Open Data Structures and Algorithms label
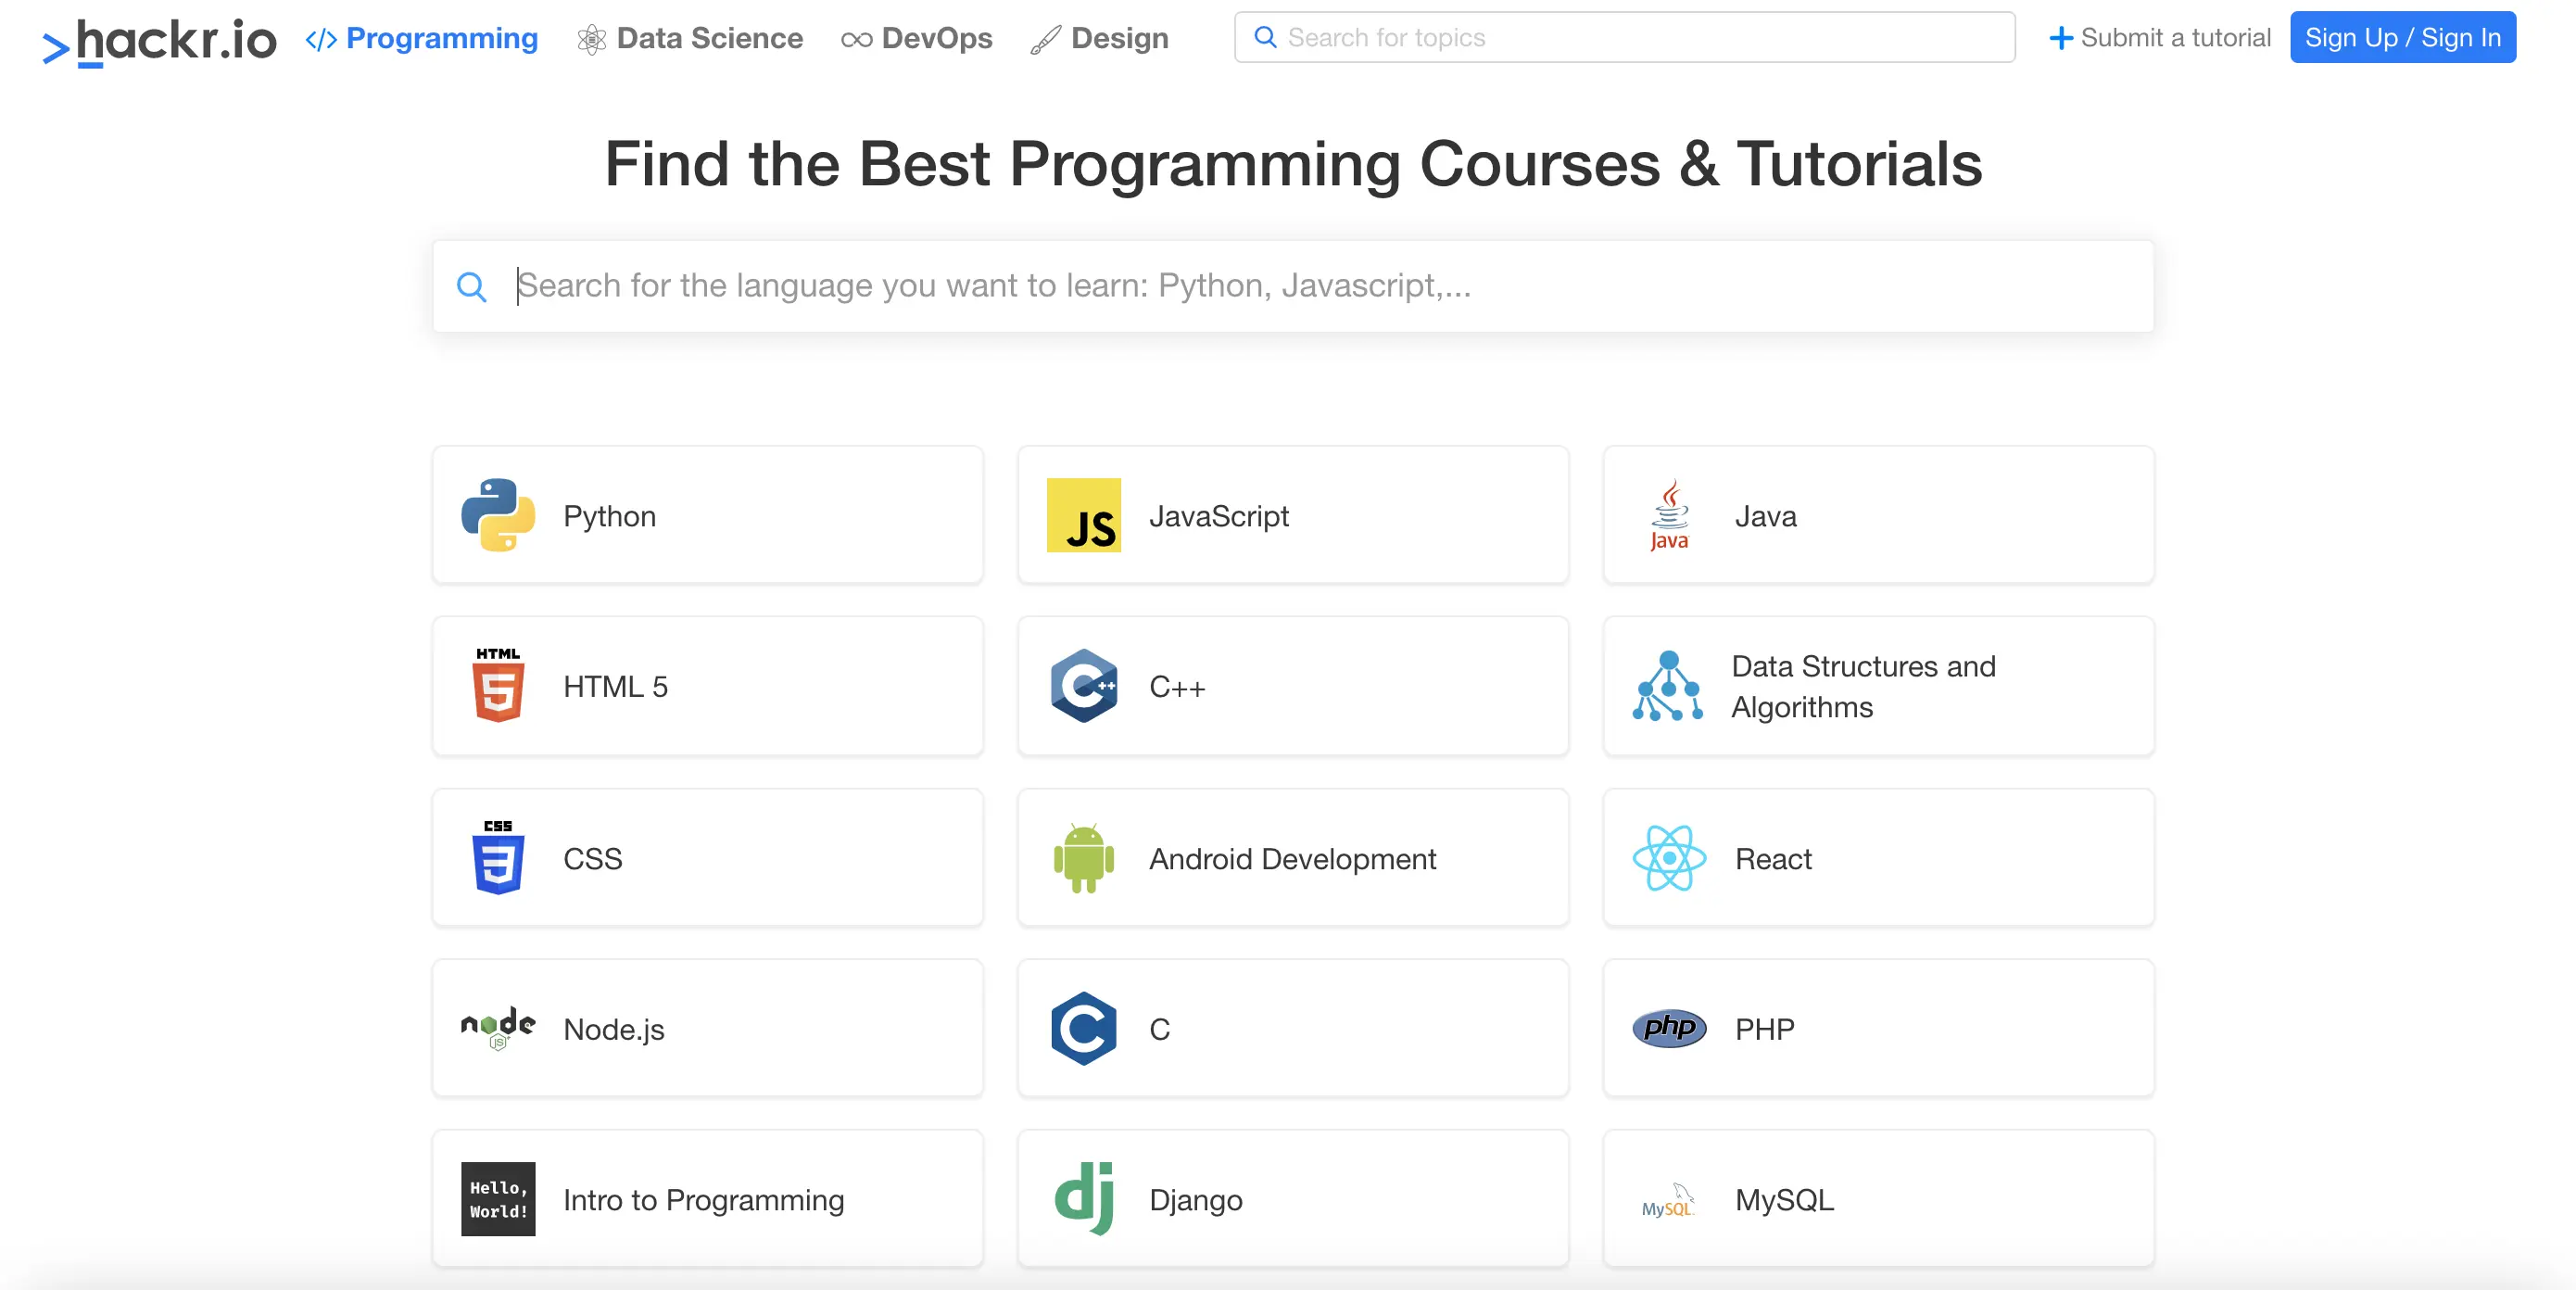This screenshot has width=2576, height=1290. pos(1863,687)
